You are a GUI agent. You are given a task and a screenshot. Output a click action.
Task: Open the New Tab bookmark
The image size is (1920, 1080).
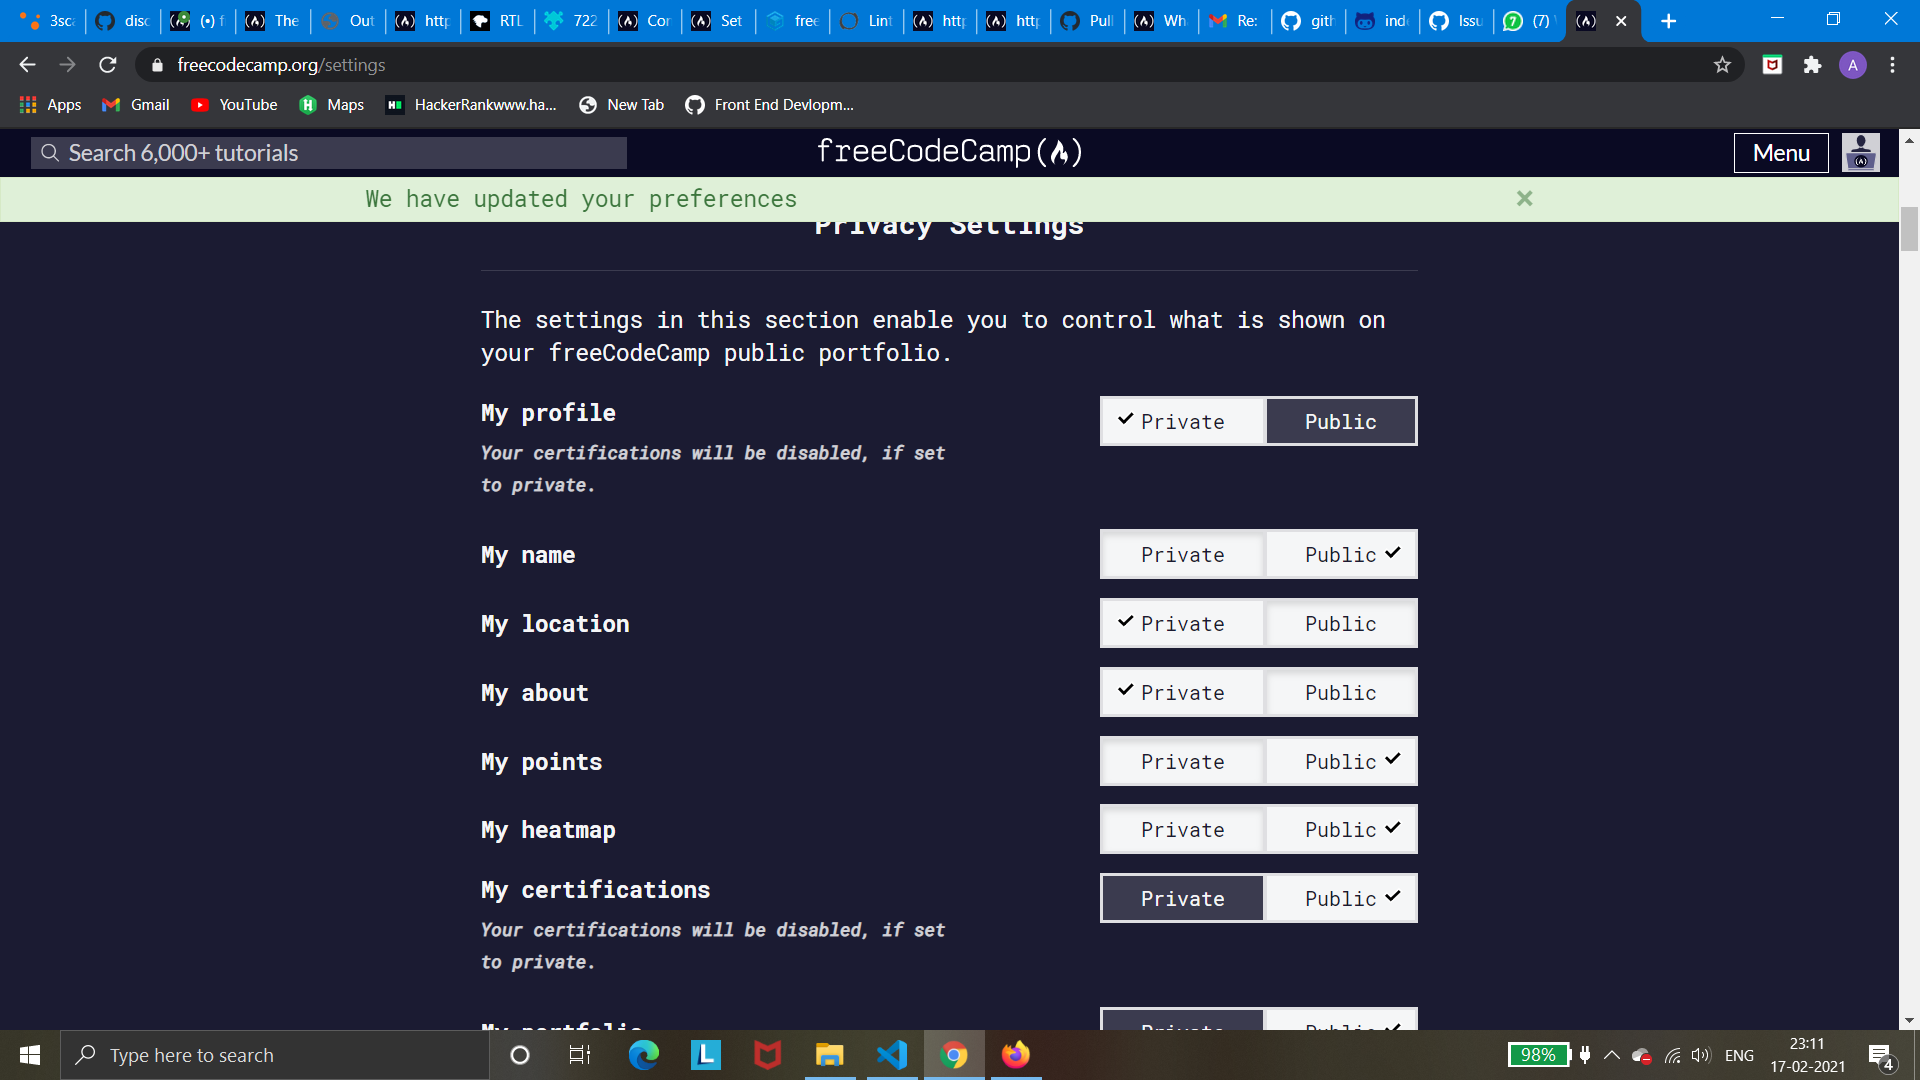tap(621, 104)
